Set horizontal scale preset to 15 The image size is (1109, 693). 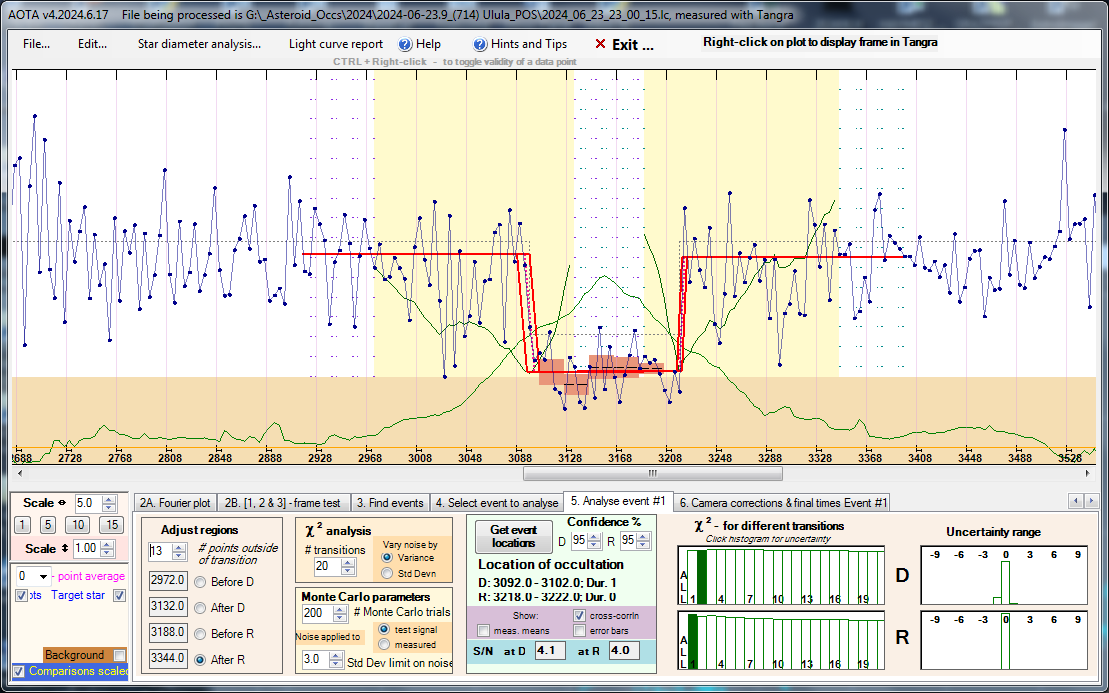pyautogui.click(x=111, y=525)
